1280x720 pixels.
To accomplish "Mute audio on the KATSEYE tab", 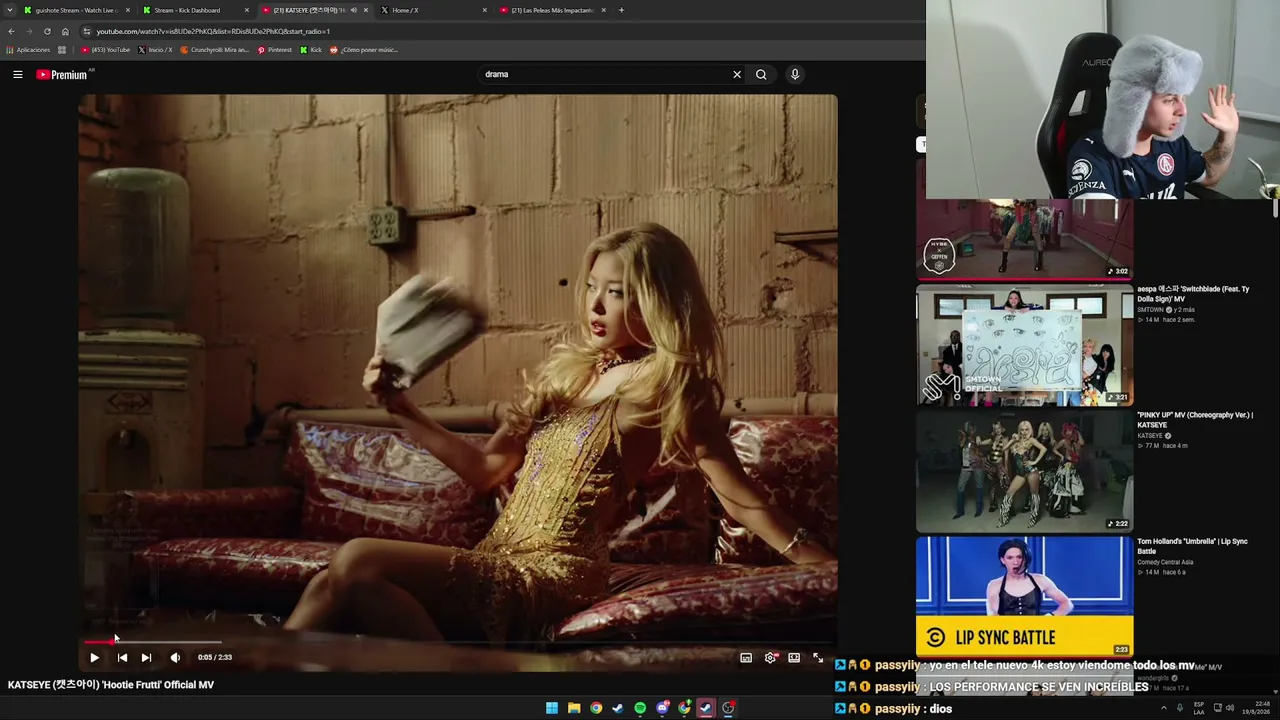I will (353, 10).
